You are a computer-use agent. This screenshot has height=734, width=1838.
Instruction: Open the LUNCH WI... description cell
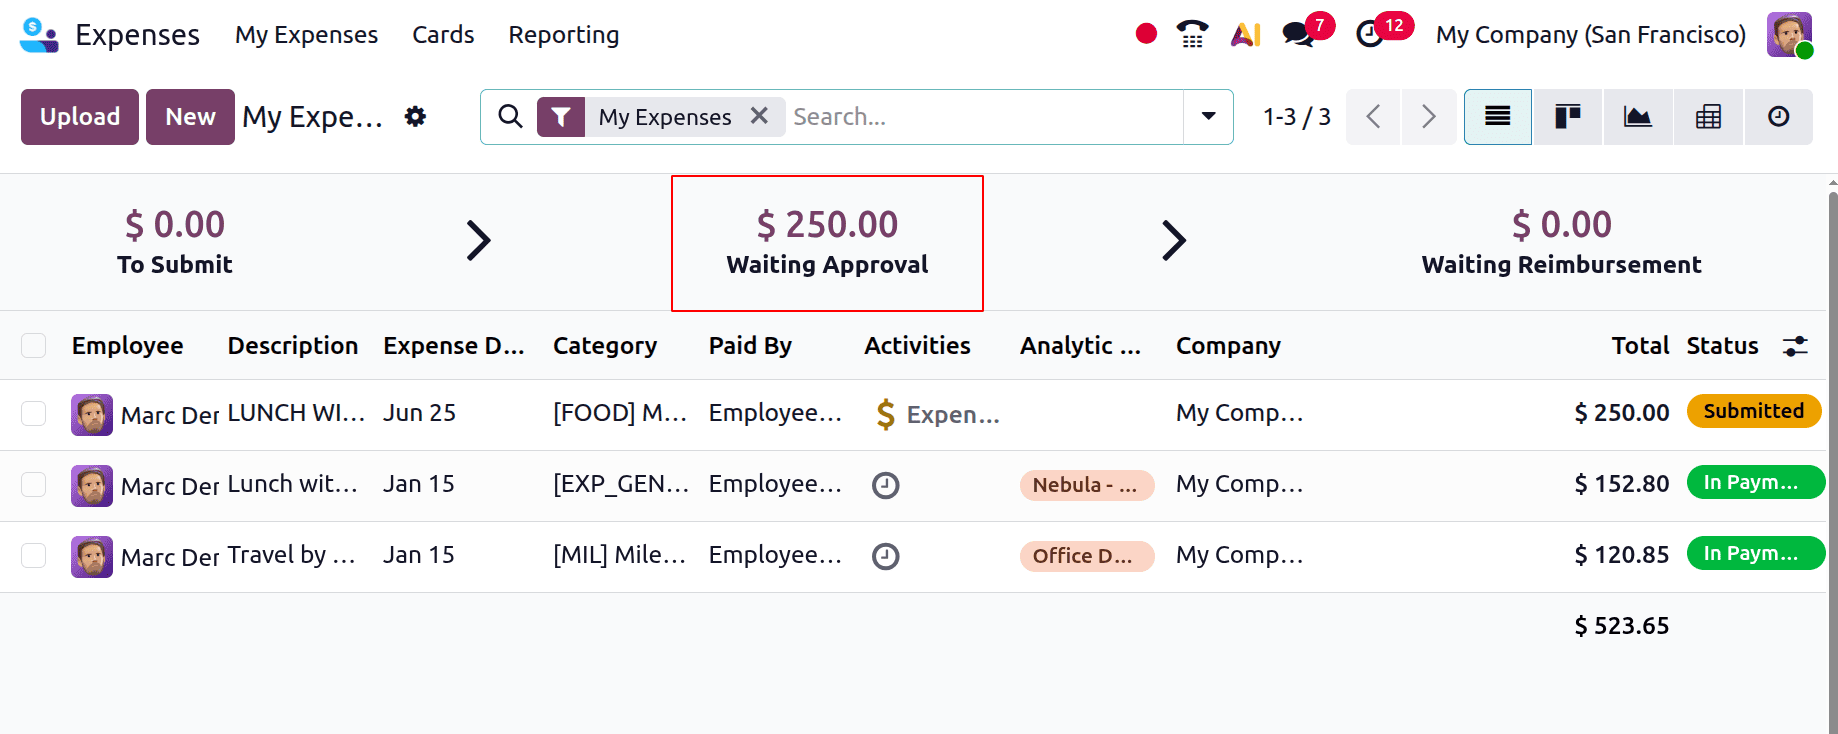click(x=296, y=413)
